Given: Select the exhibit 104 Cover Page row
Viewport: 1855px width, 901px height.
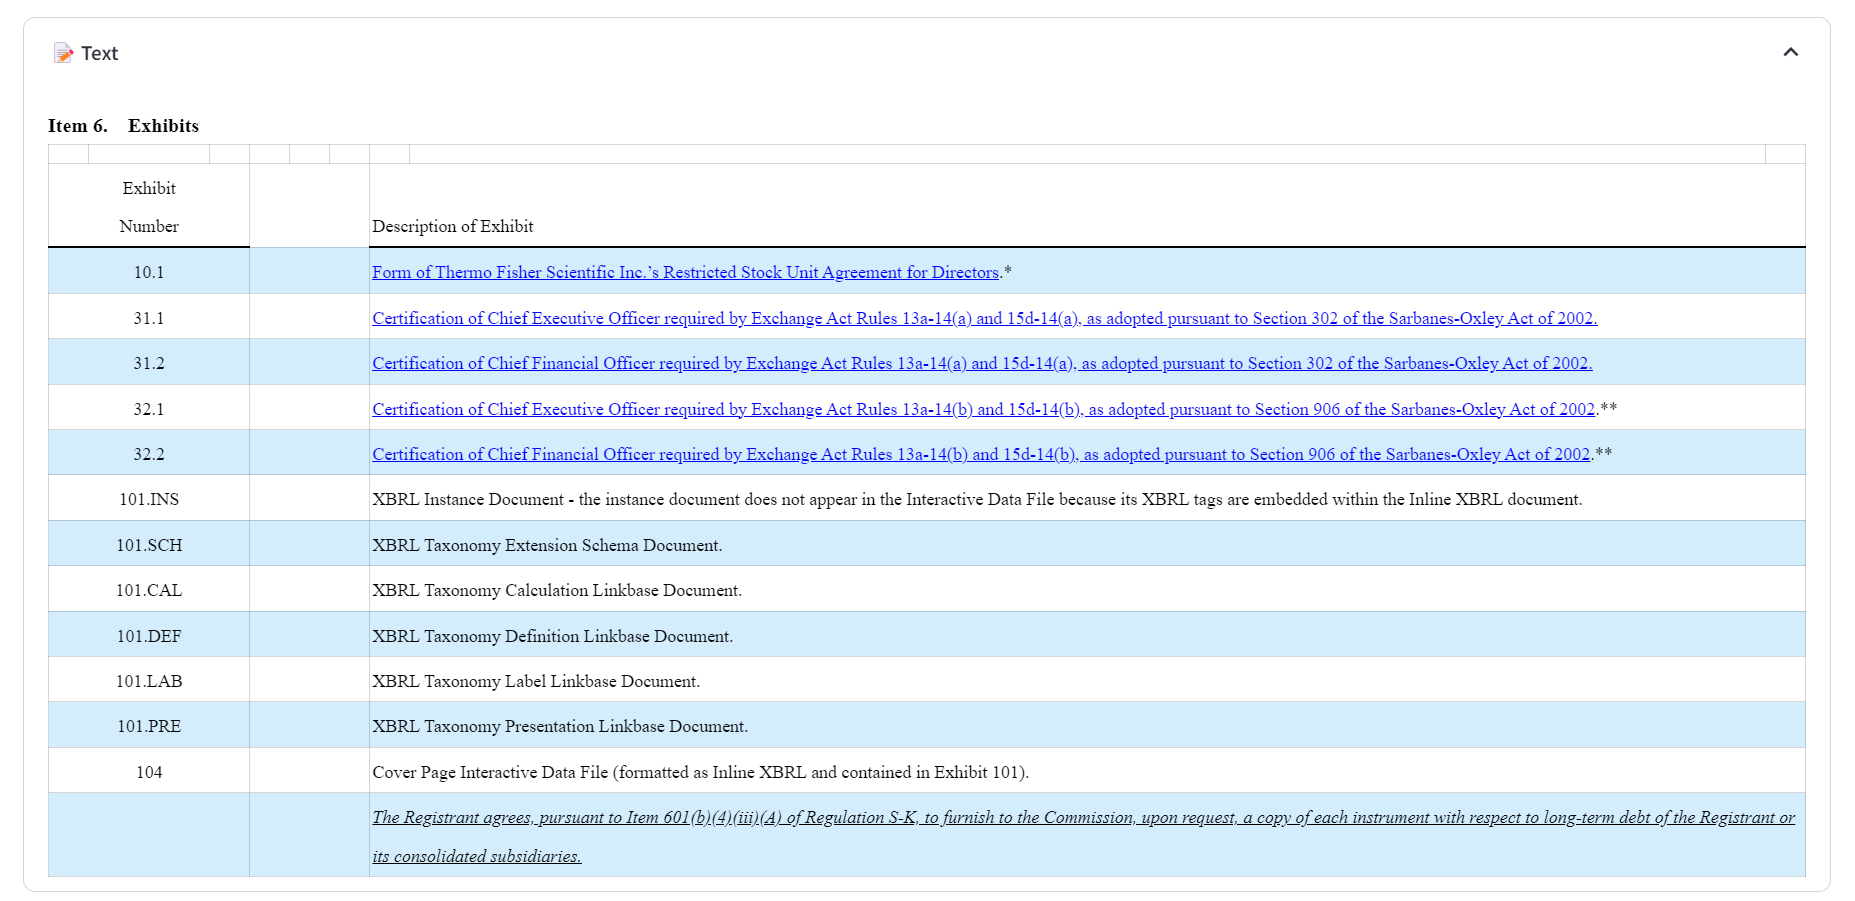Looking at the screenshot, I should tap(701, 771).
